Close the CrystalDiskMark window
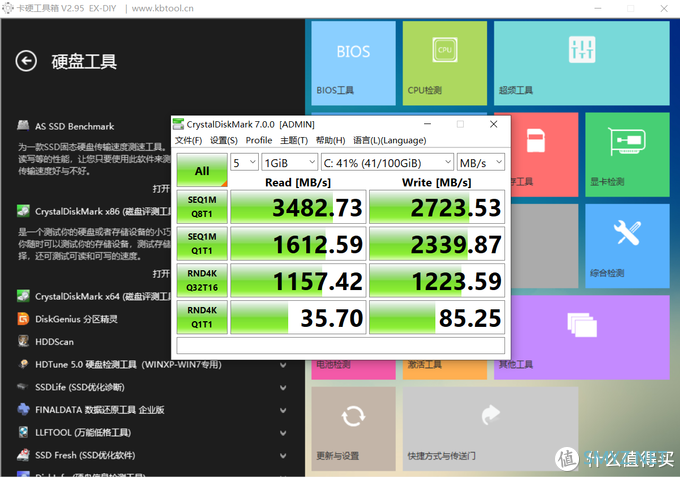Image resolution: width=680 pixels, height=477 pixels. [x=494, y=124]
